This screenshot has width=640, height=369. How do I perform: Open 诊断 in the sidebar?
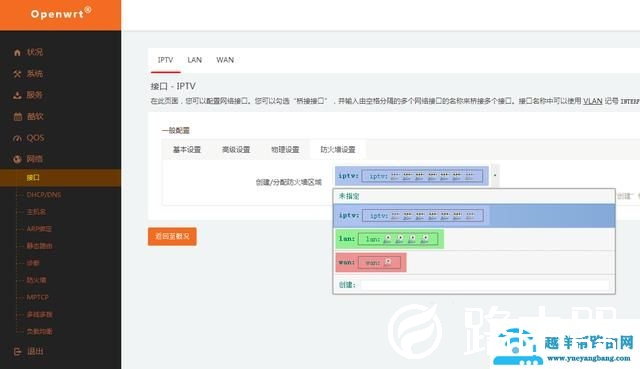[33, 263]
